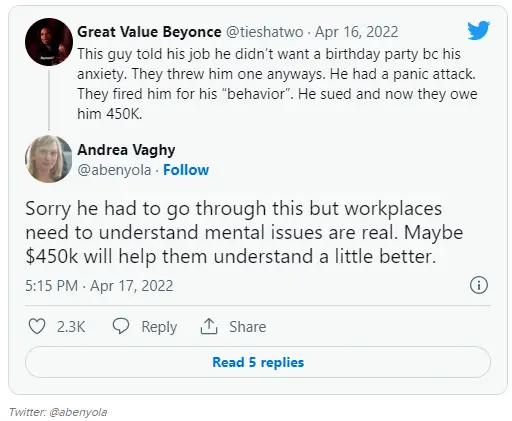The width and height of the screenshot is (512, 421).
Task: Click the 2.3K likes count
Action: [71, 327]
